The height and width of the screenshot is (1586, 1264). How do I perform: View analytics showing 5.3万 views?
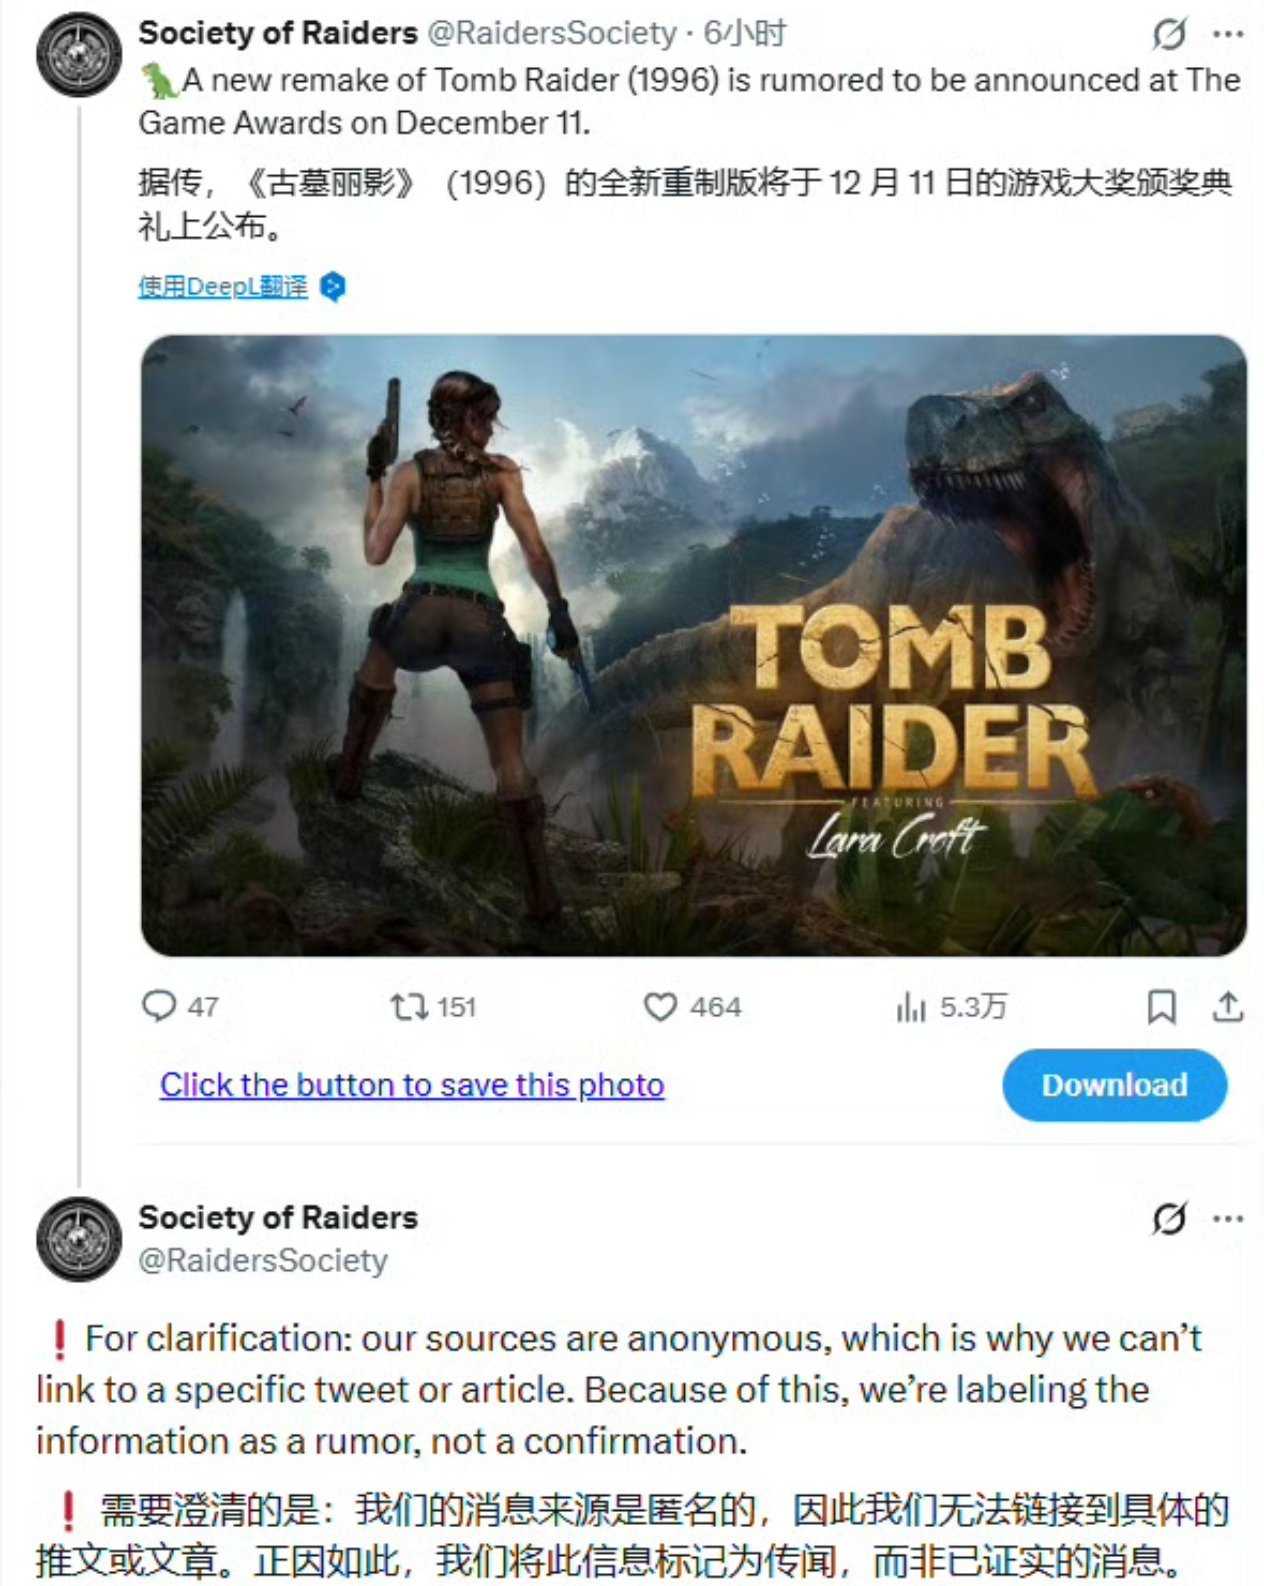tap(951, 1006)
